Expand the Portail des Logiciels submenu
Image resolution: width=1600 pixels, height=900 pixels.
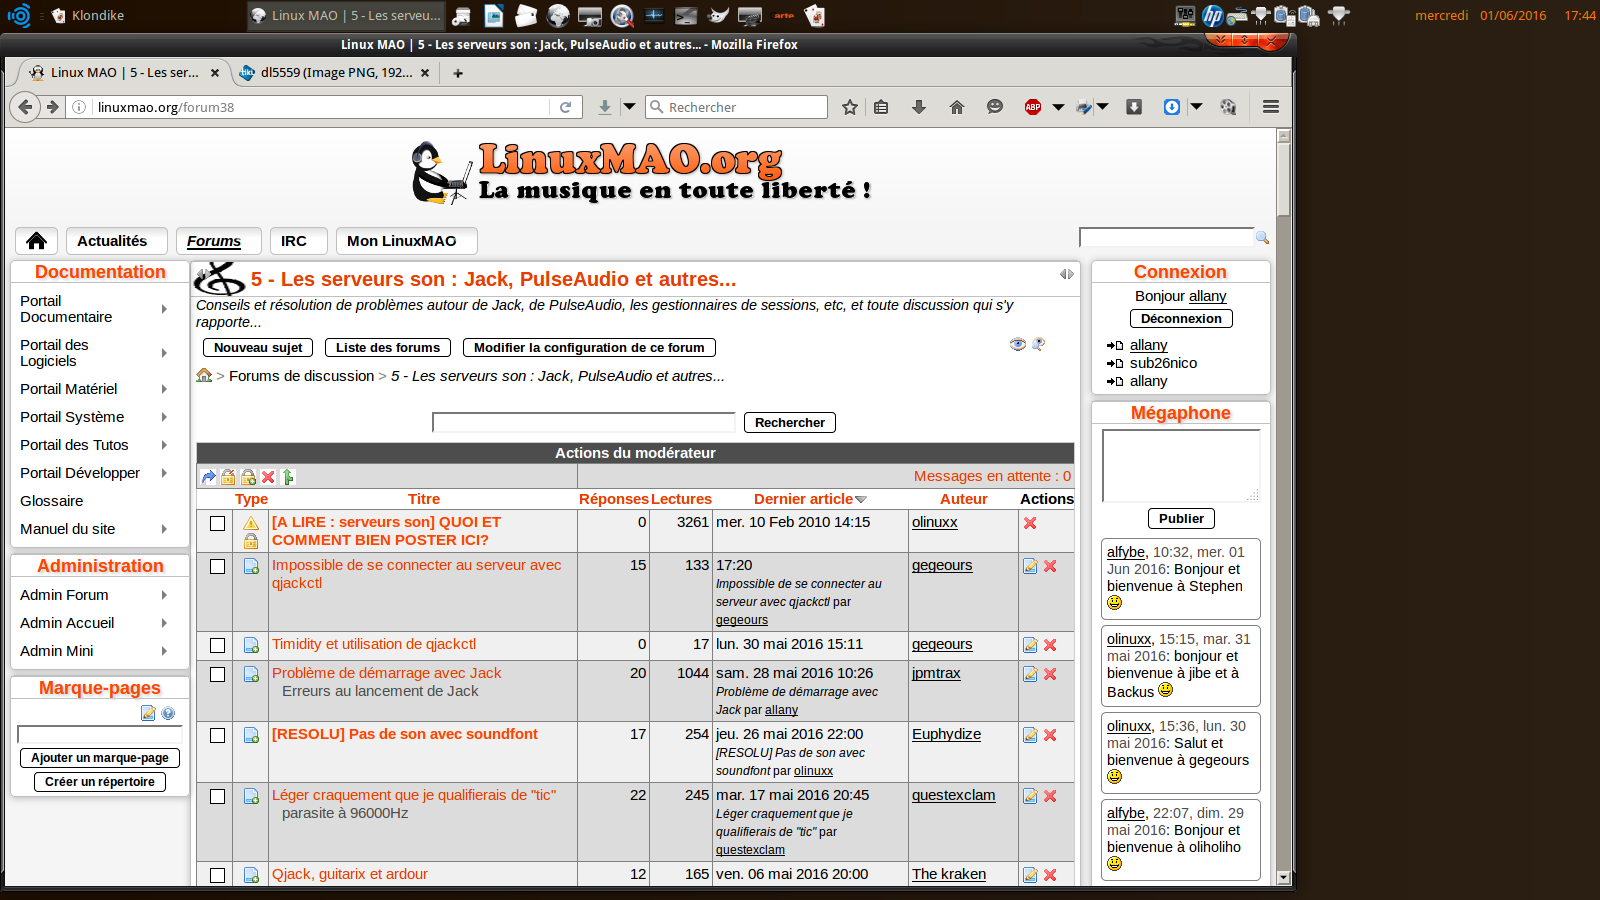pyautogui.click(x=164, y=353)
